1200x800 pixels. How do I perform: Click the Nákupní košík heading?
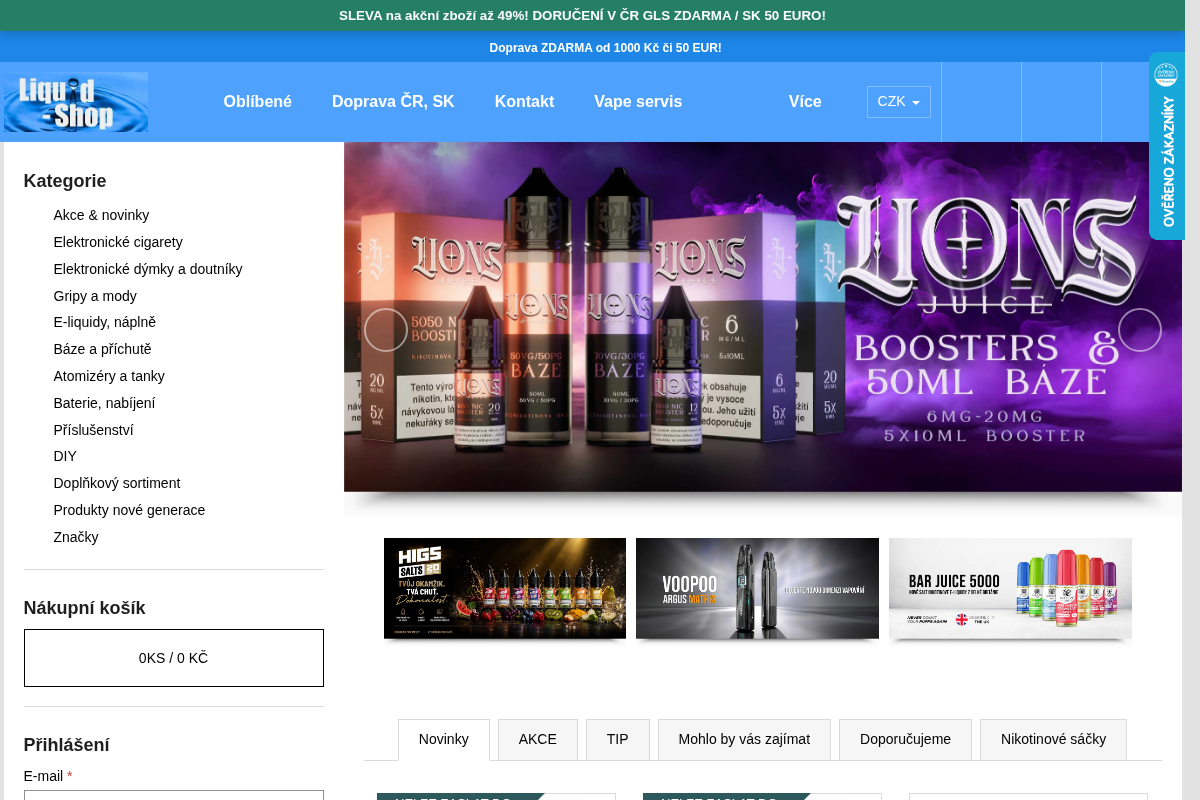(x=85, y=608)
